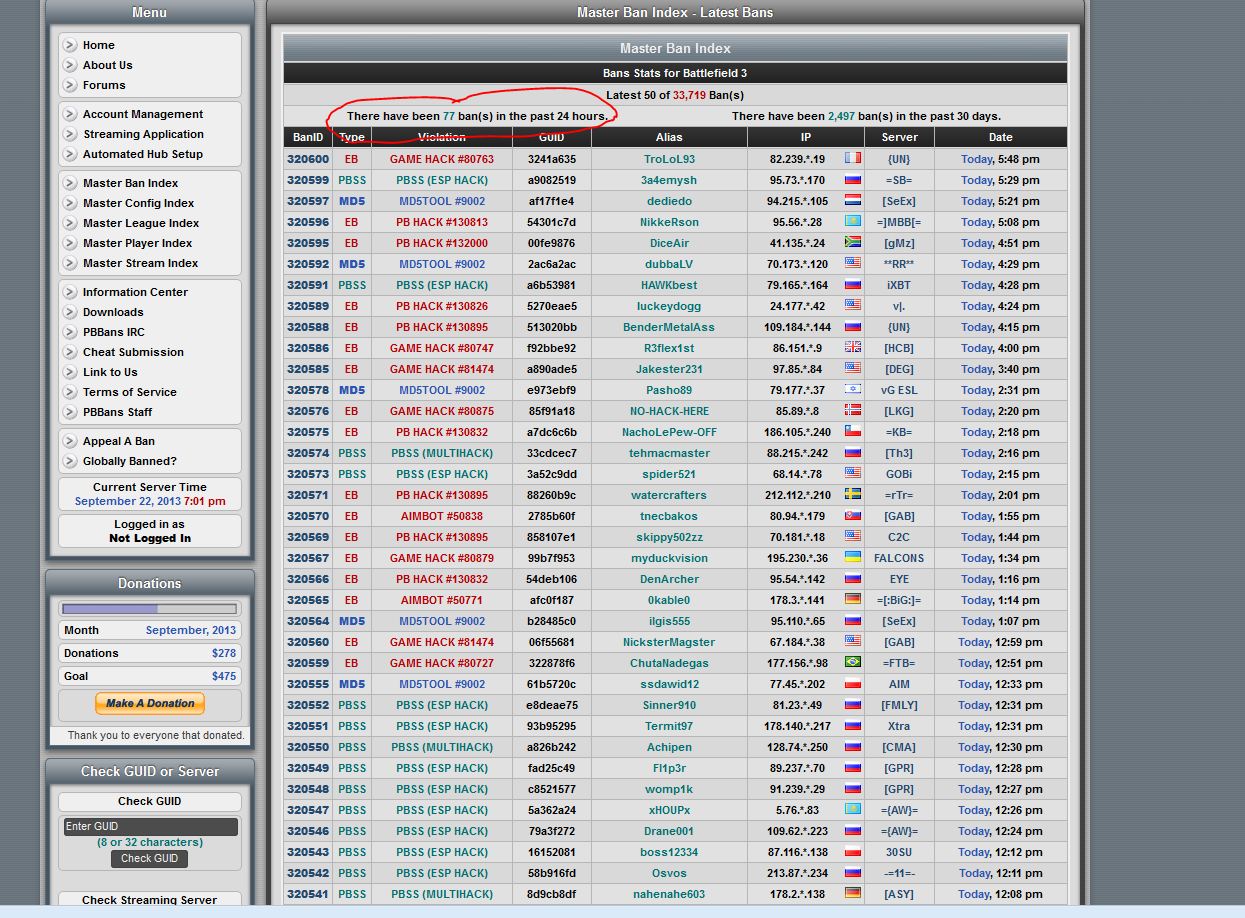Click the South African flag beside DiceAir
The image size is (1245, 918).
tap(852, 243)
